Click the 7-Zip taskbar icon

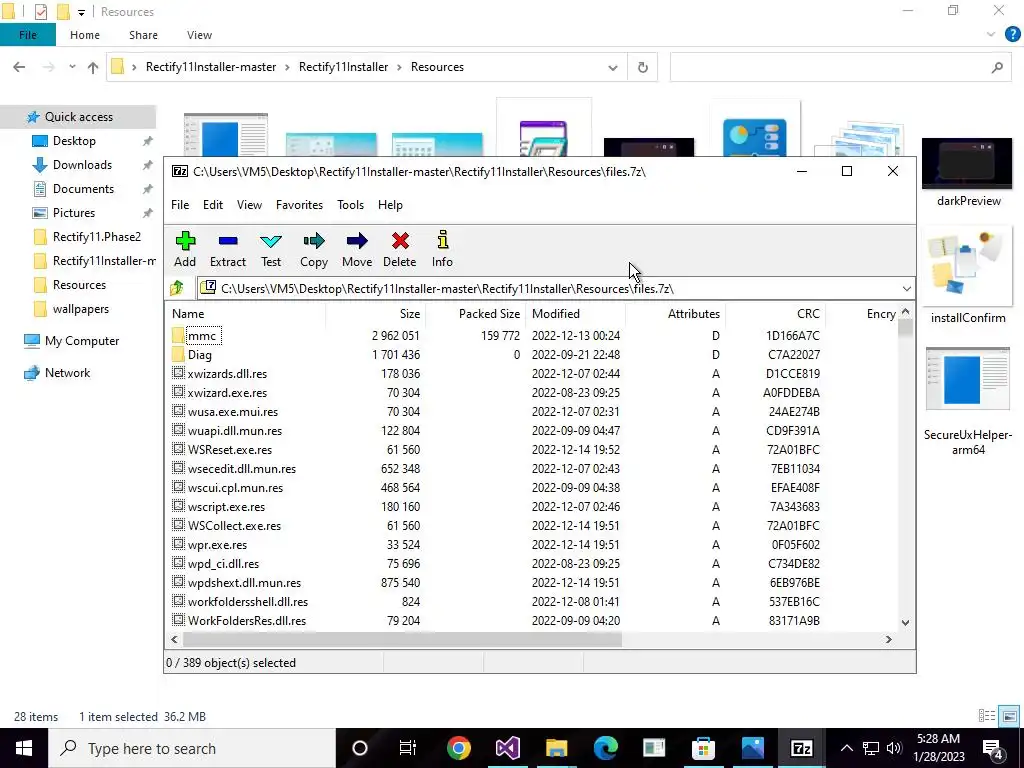click(x=801, y=748)
